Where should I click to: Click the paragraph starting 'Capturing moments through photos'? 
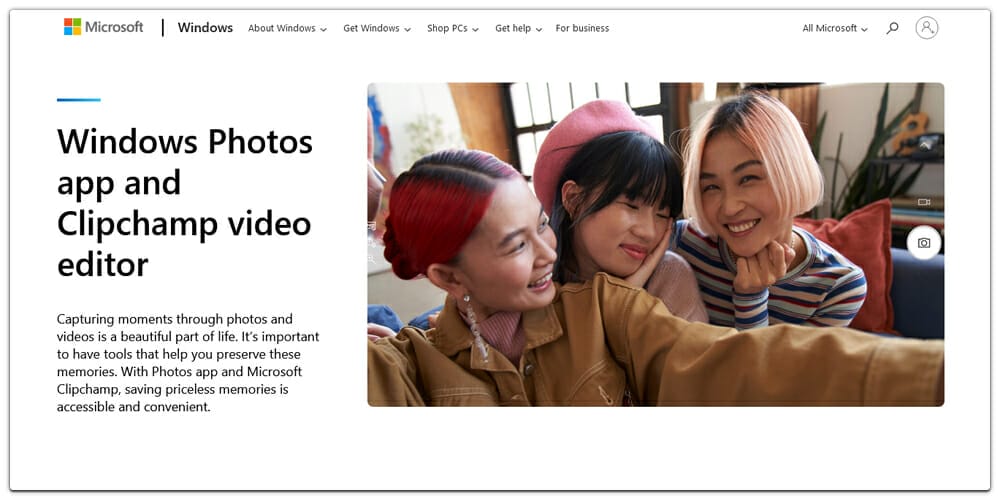pos(188,362)
